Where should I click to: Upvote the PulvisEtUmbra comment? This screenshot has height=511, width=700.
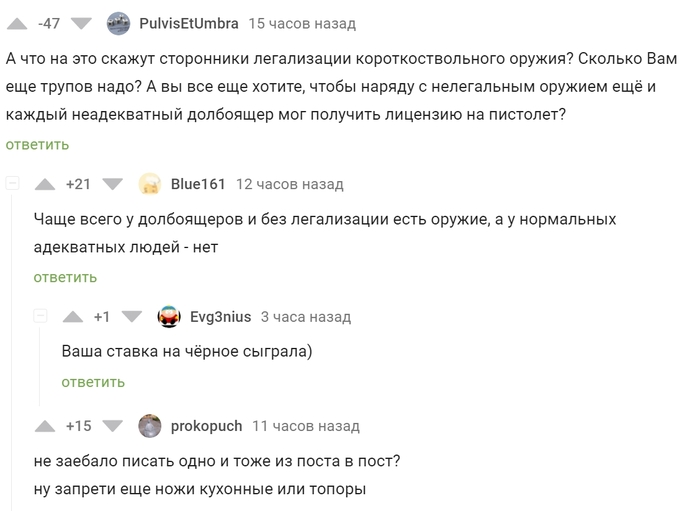pos(17,23)
